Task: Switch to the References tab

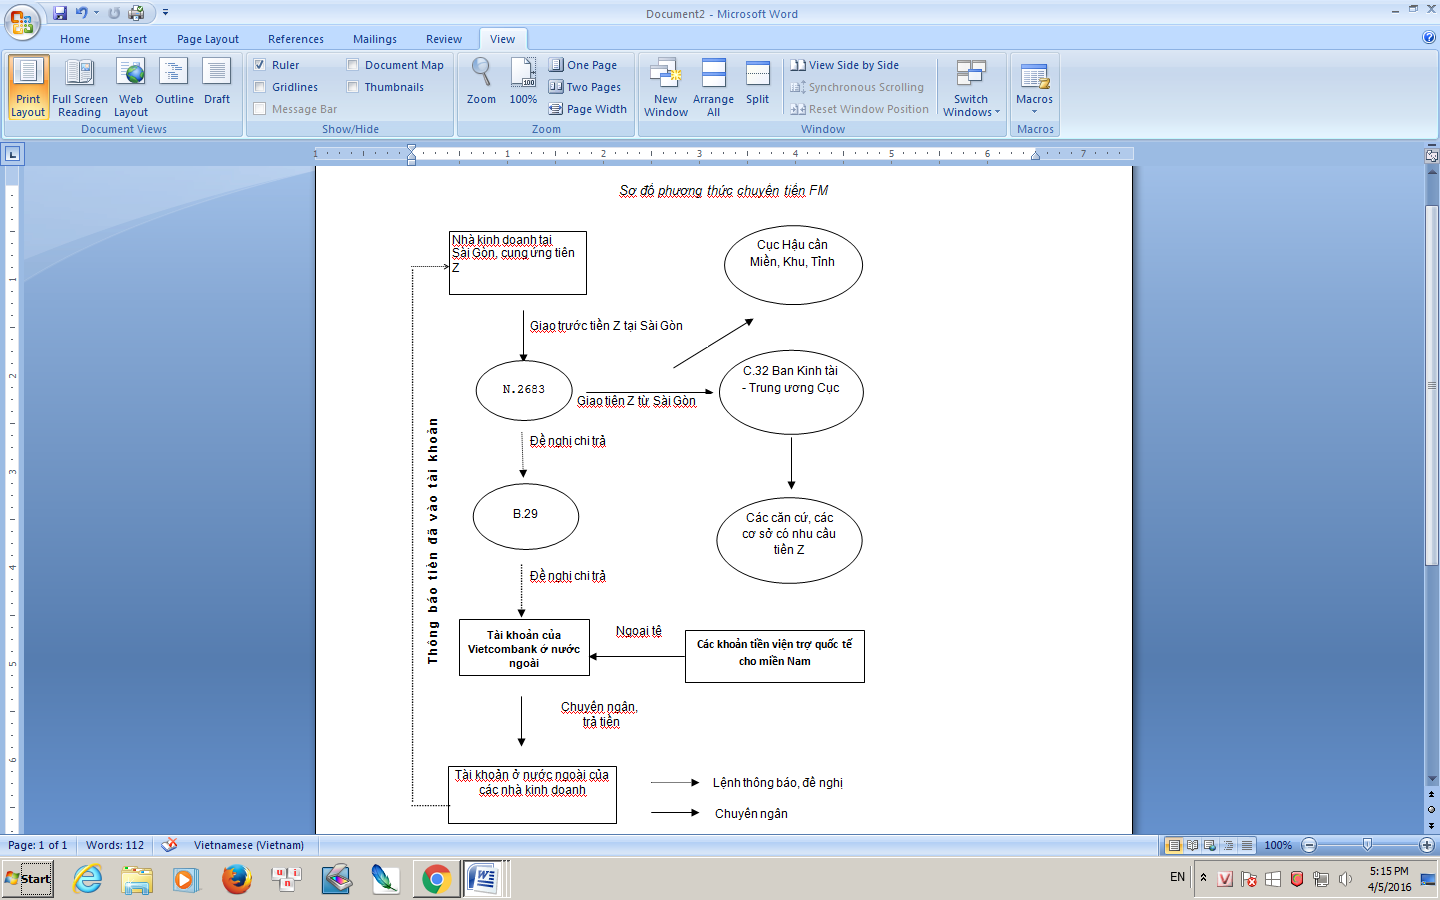Action: point(296,39)
